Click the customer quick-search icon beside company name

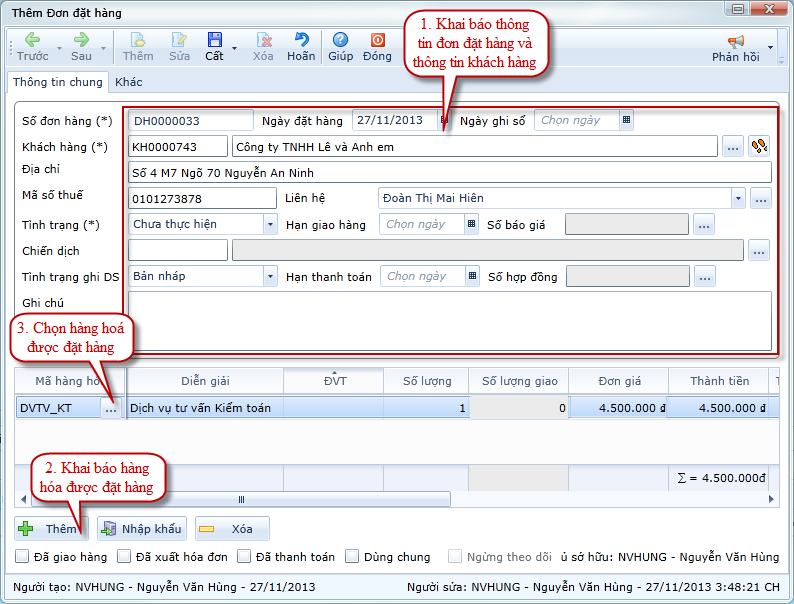(760, 147)
